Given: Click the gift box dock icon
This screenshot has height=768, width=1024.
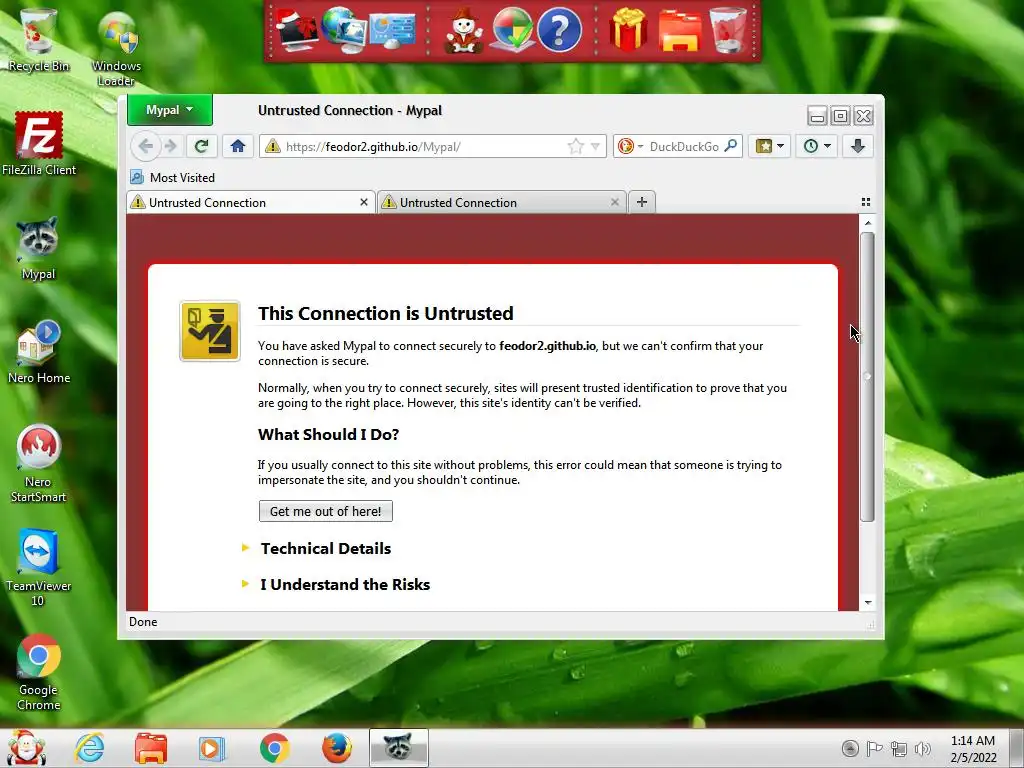Looking at the screenshot, I should [x=628, y=30].
